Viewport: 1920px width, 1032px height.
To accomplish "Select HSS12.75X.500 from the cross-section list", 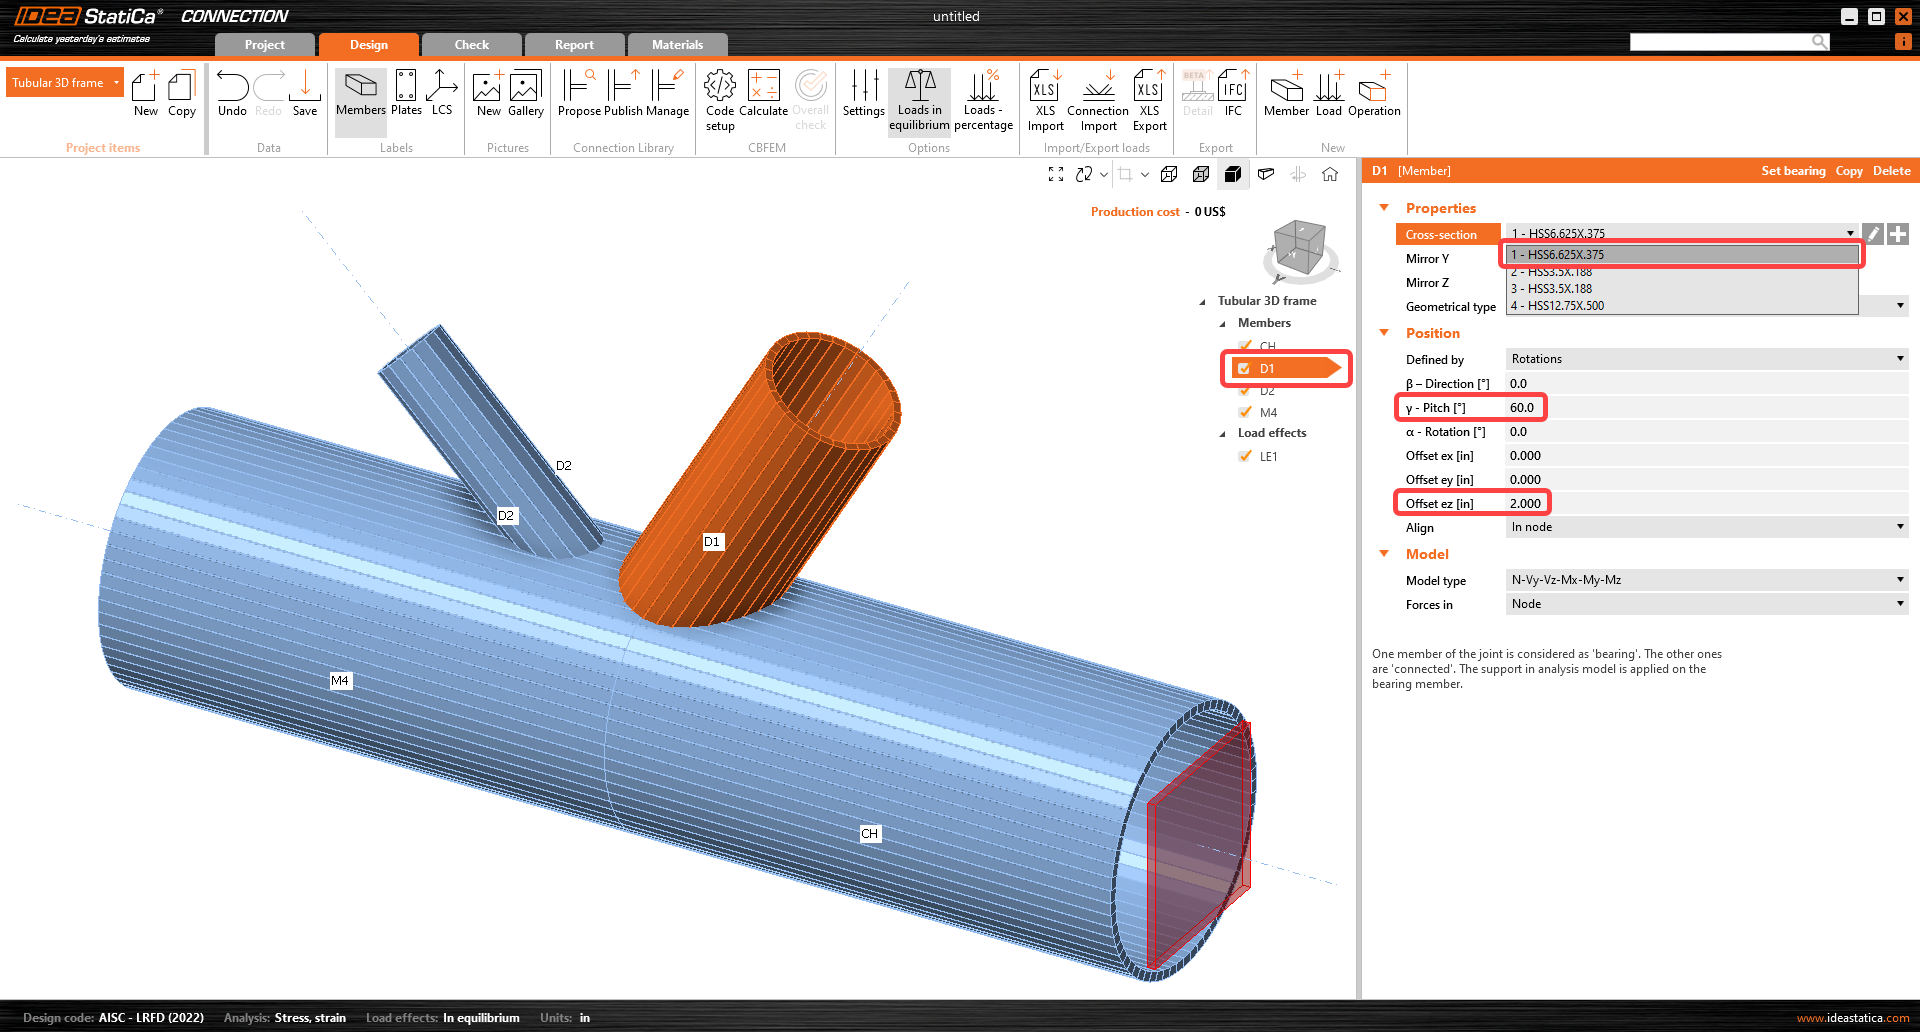I will click(x=1565, y=306).
